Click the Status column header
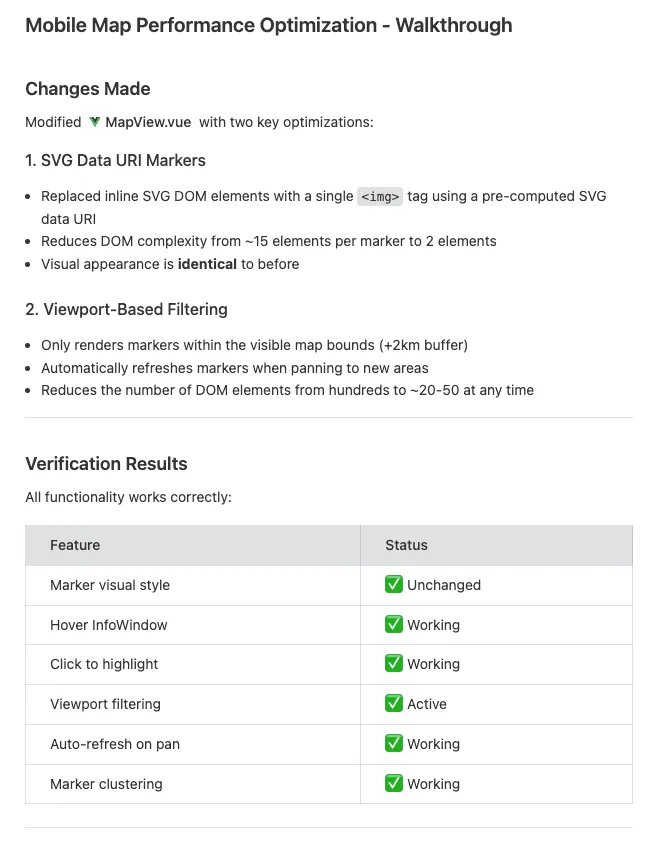This screenshot has width=663, height=851. click(x=406, y=545)
